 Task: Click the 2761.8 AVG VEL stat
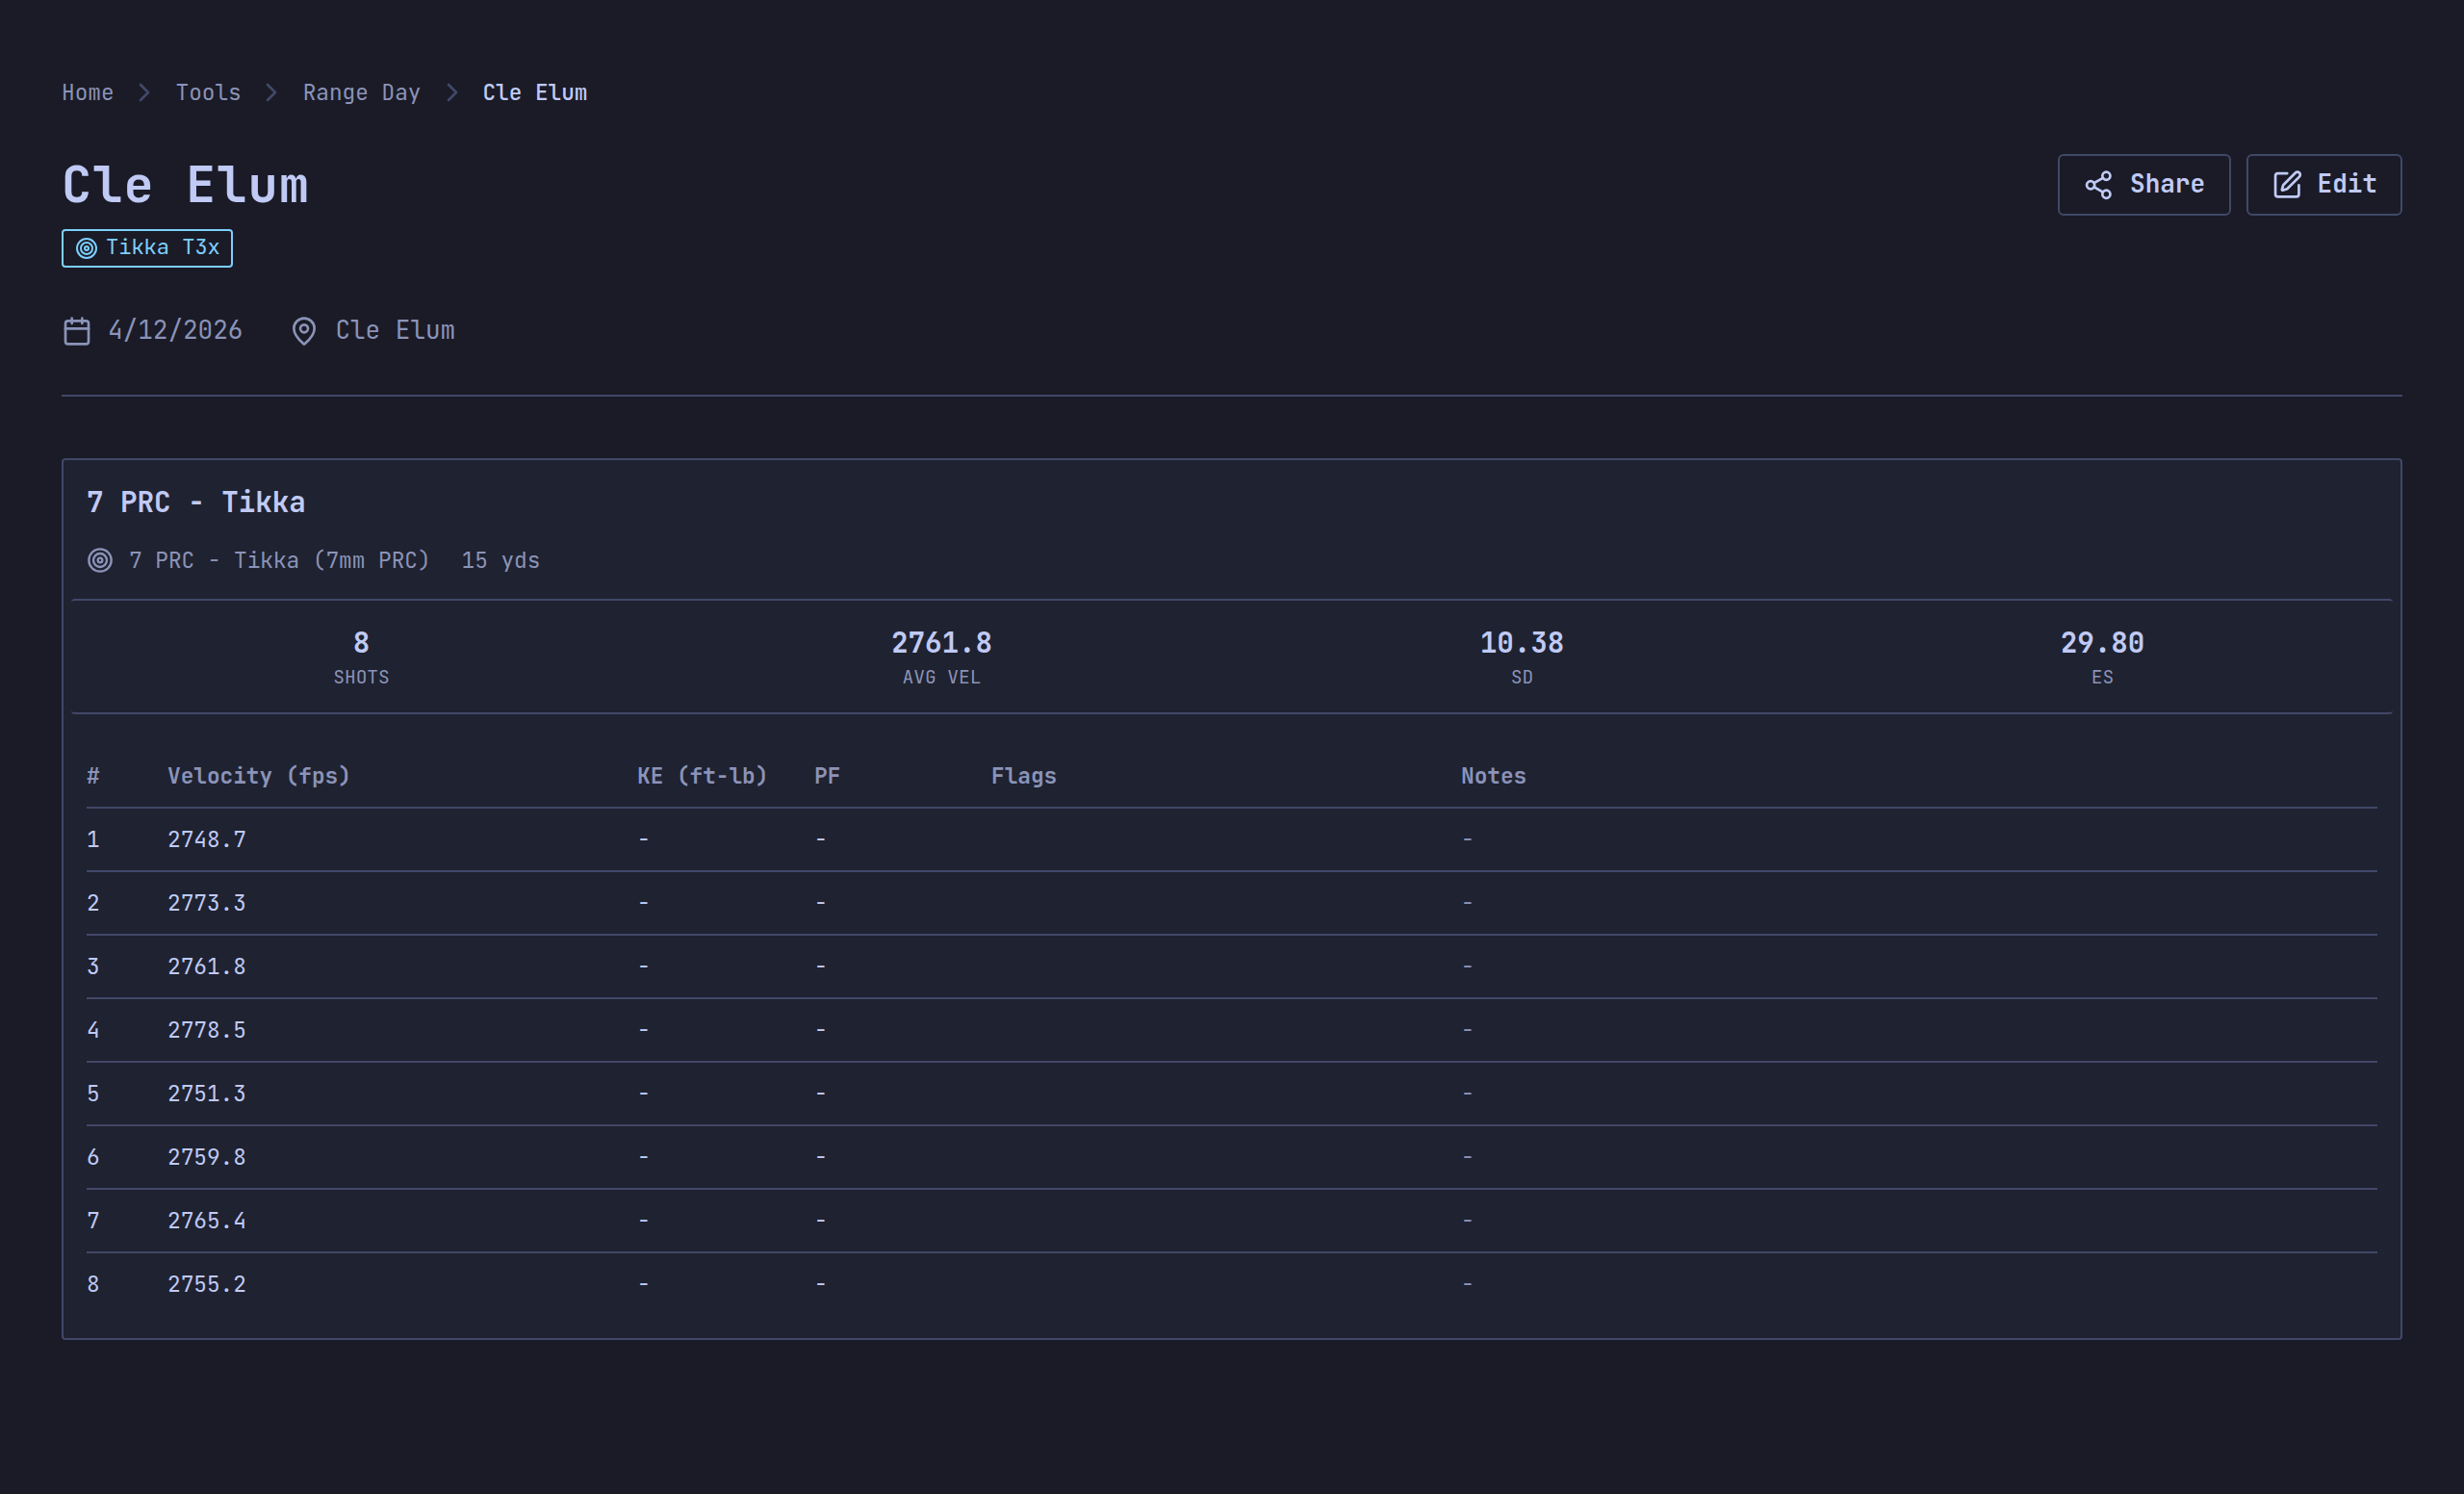click(x=941, y=657)
